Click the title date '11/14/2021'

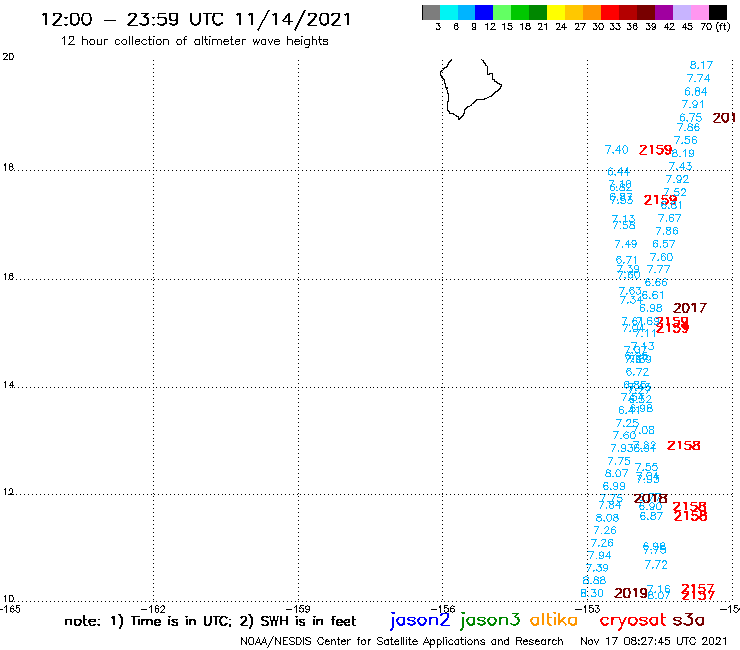[293, 19]
